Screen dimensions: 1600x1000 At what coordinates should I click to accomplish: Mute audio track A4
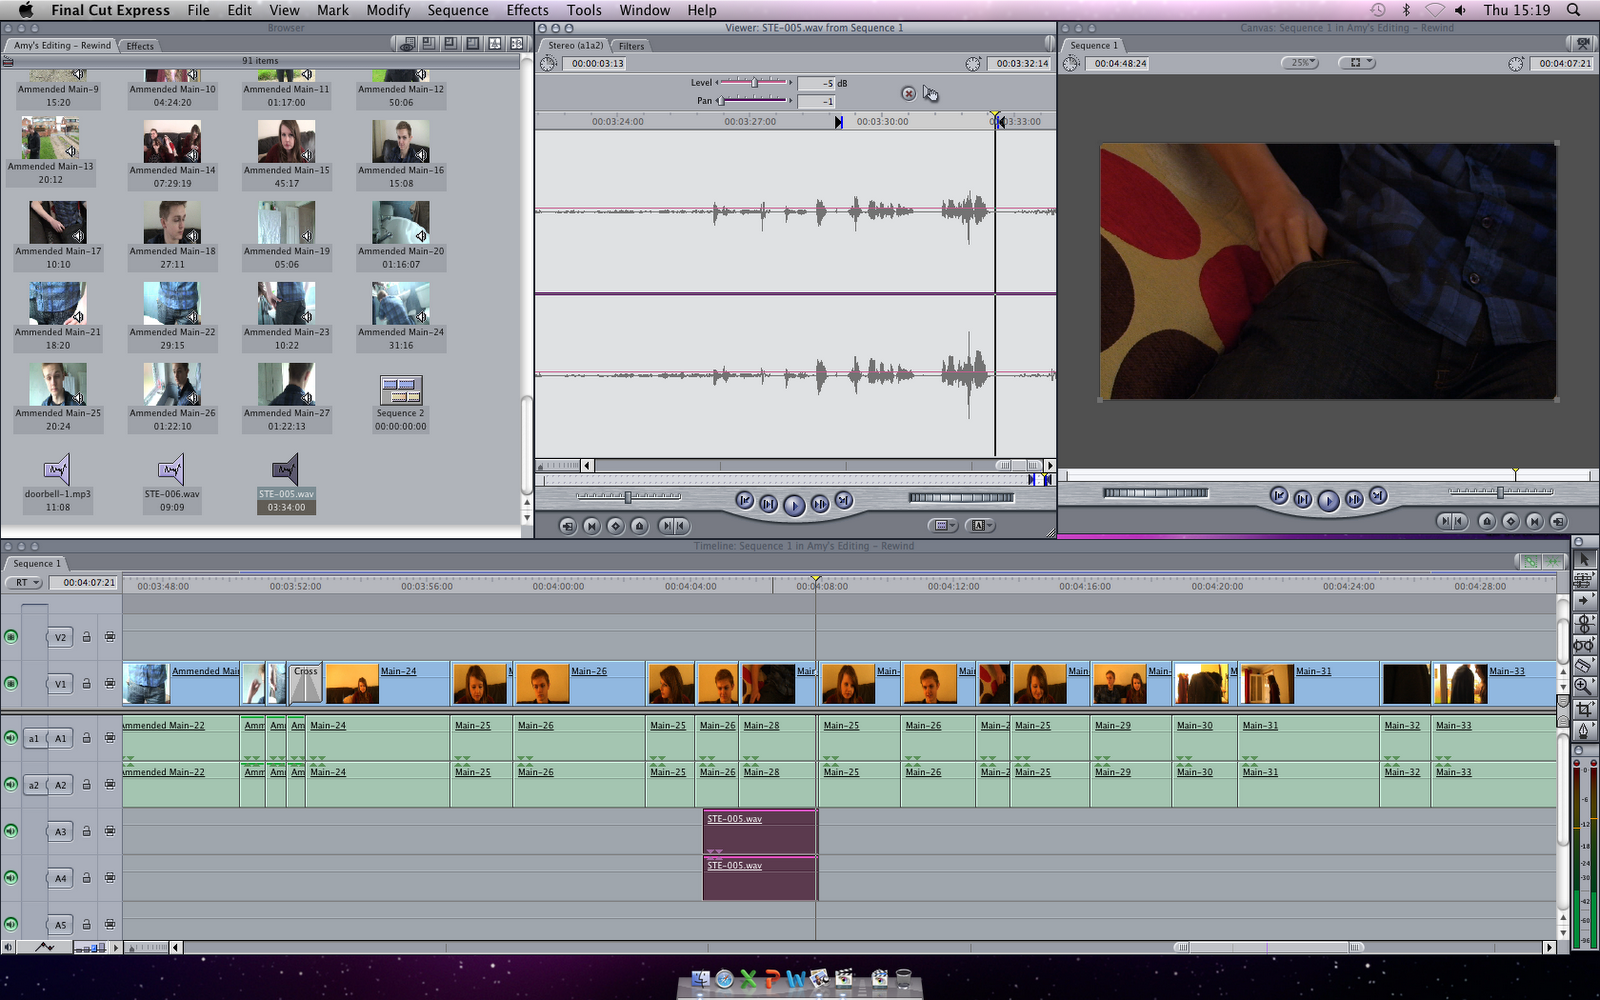pyautogui.click(x=11, y=878)
